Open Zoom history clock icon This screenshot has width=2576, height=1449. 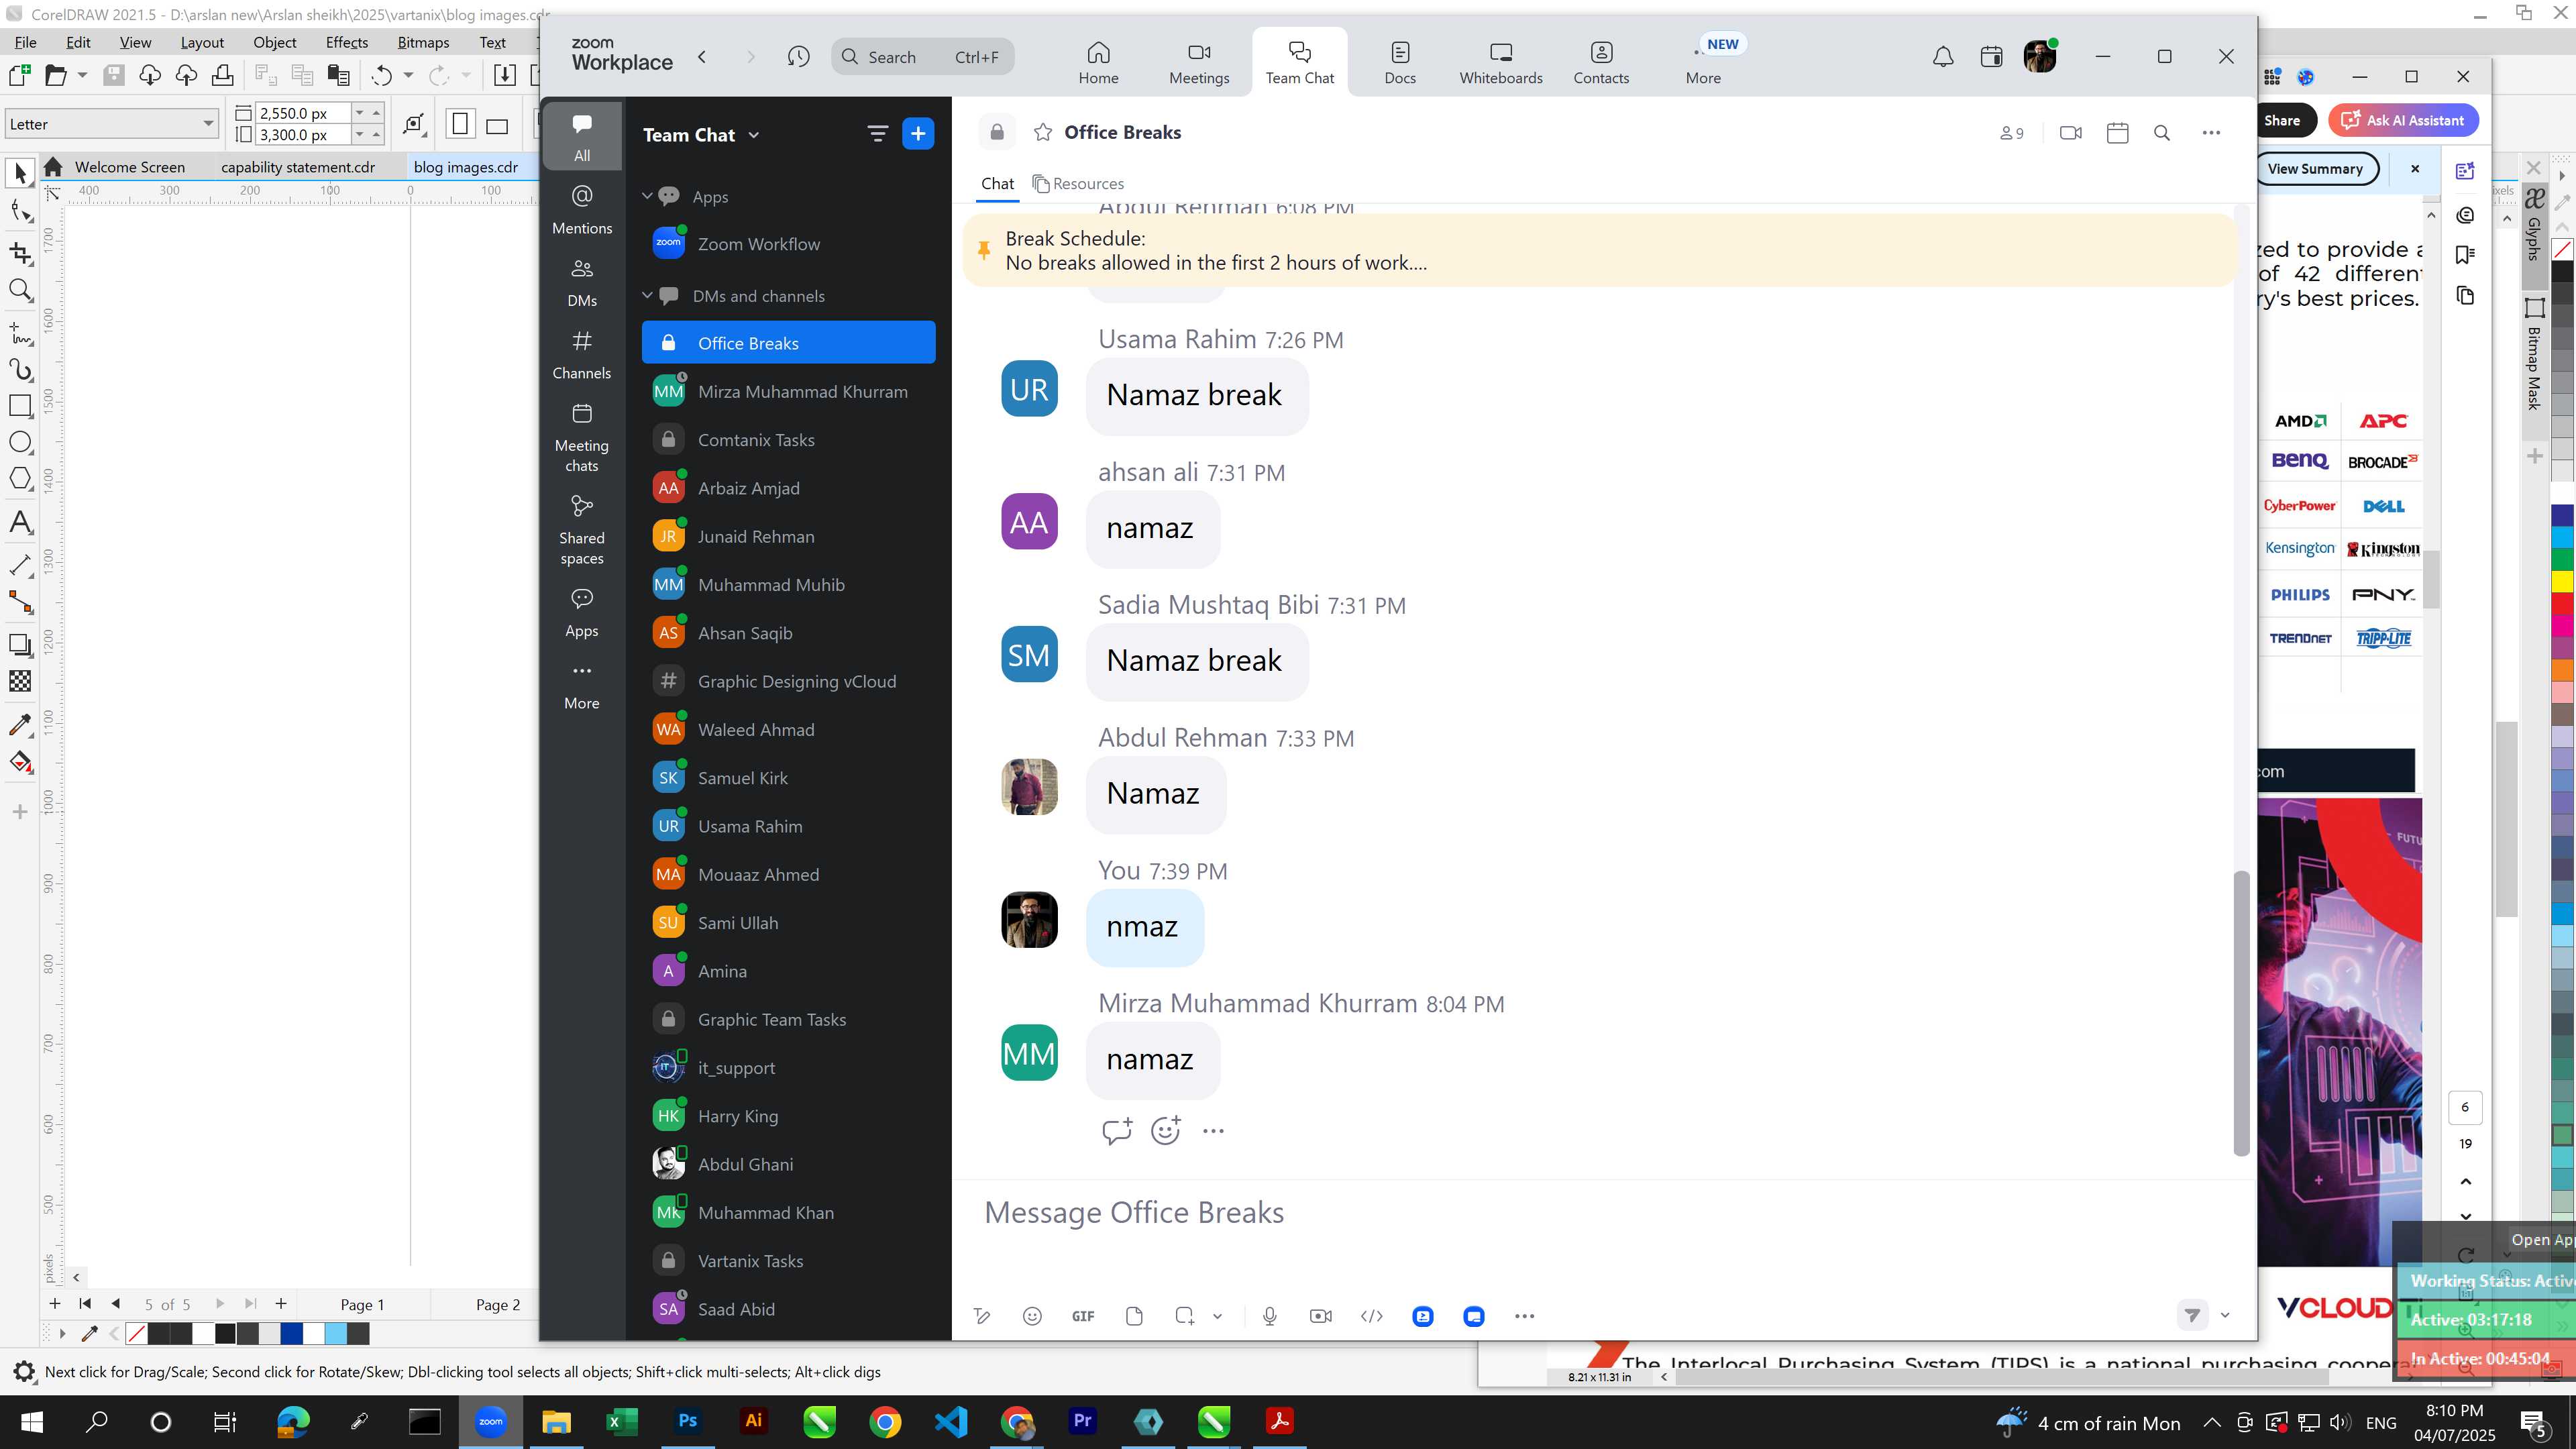click(x=798, y=57)
